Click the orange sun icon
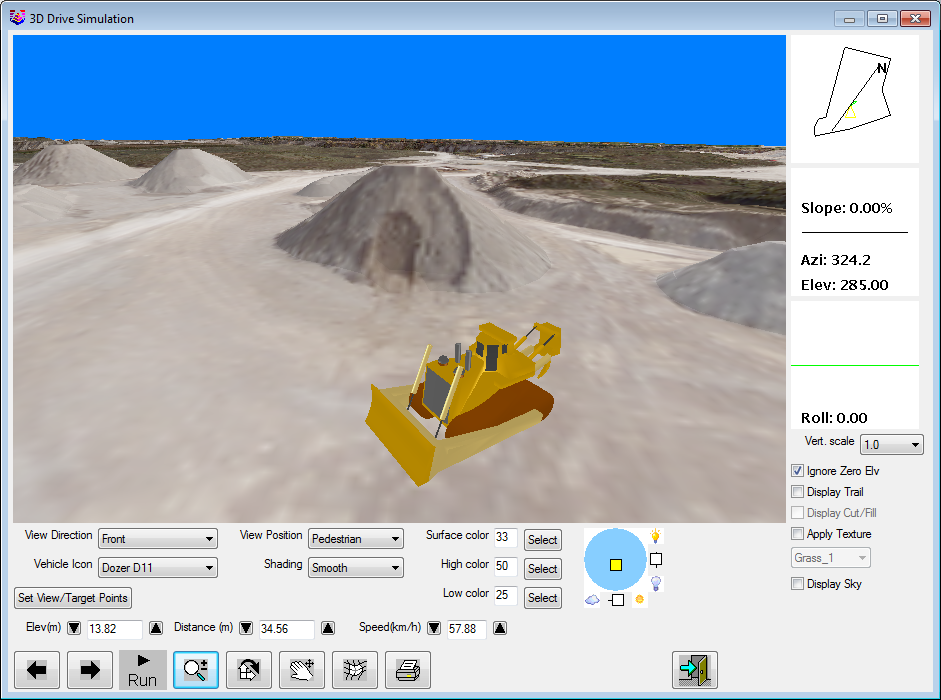 click(x=639, y=599)
